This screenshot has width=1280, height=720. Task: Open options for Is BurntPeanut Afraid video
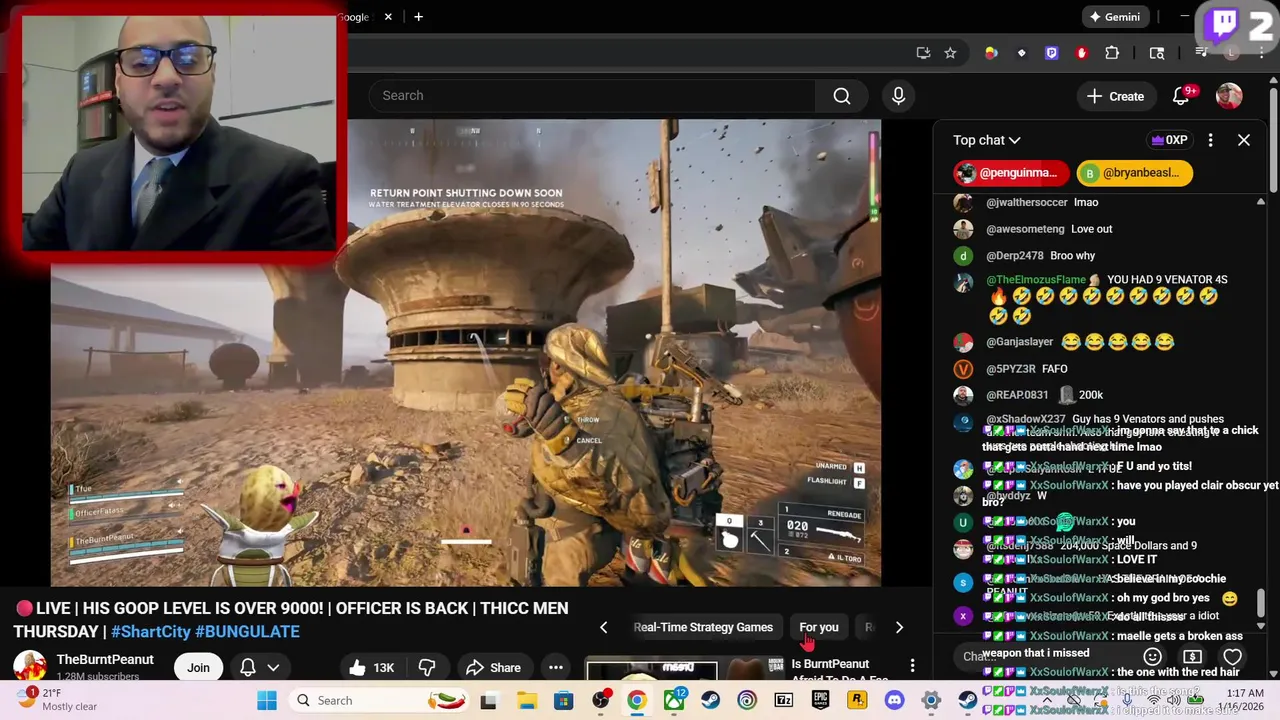click(912, 666)
